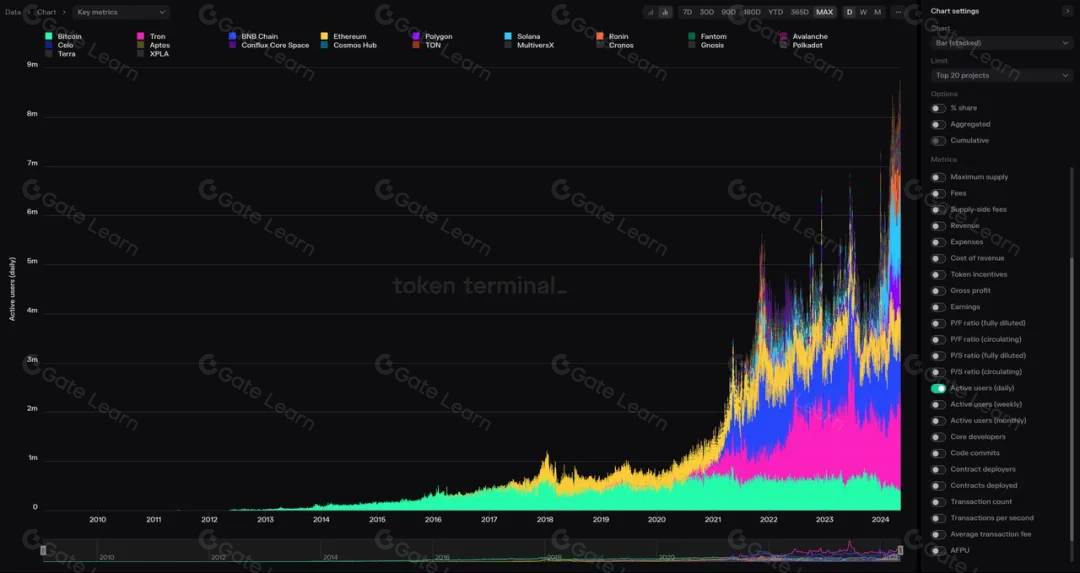Viewport: 1080px width, 573px height.
Task: Disable the Active users (daily) toggle
Action: tap(938, 388)
